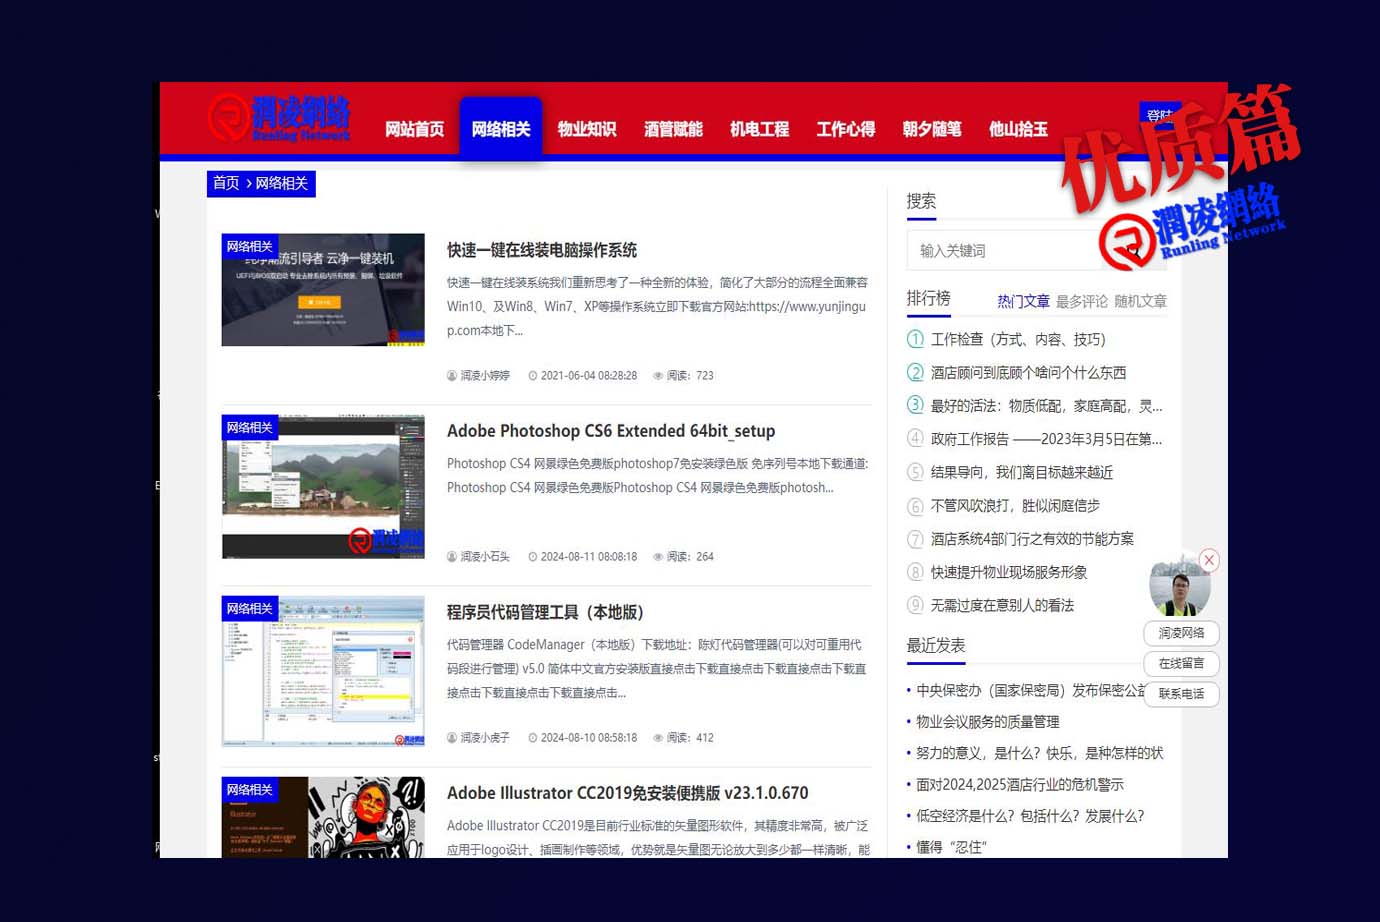Click the 在线留言 floating button
Screen dimensions: 1380x922
coord(1181,663)
